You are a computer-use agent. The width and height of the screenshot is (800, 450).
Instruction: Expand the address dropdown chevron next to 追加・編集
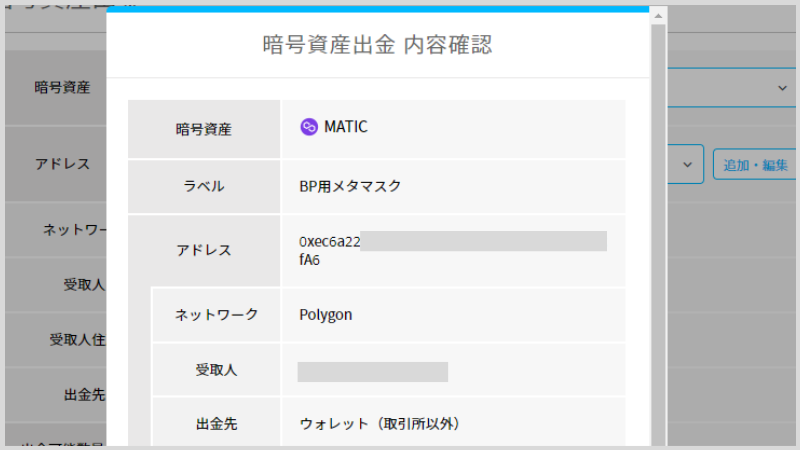coord(687,165)
